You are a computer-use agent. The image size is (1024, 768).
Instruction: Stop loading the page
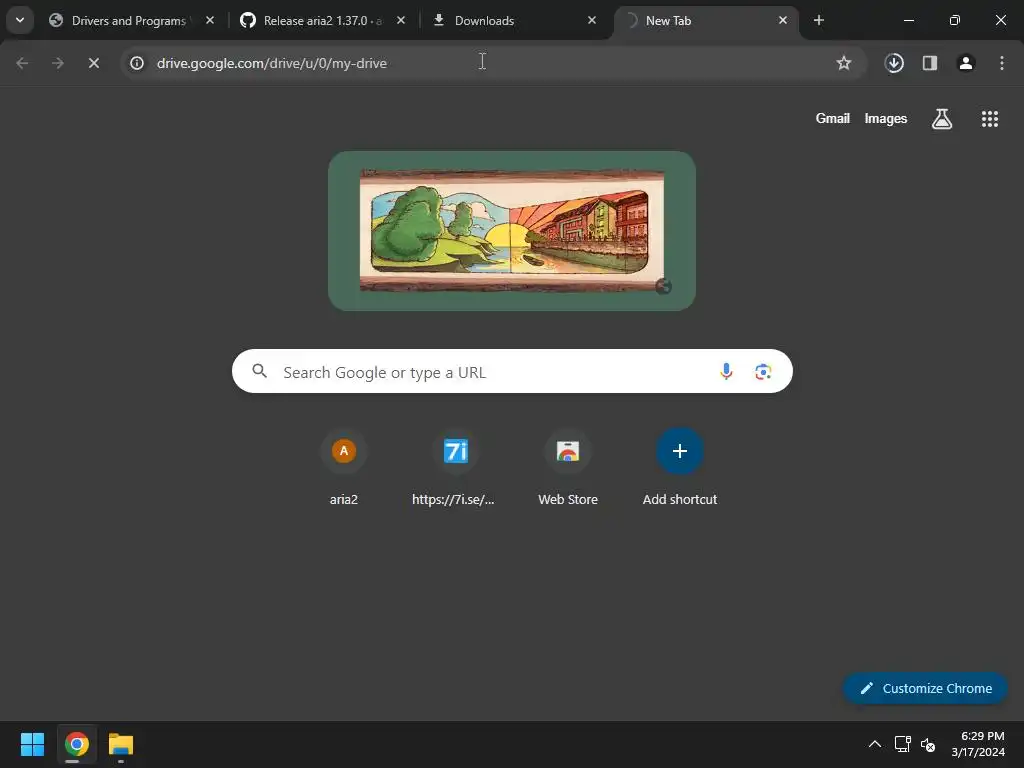point(94,63)
